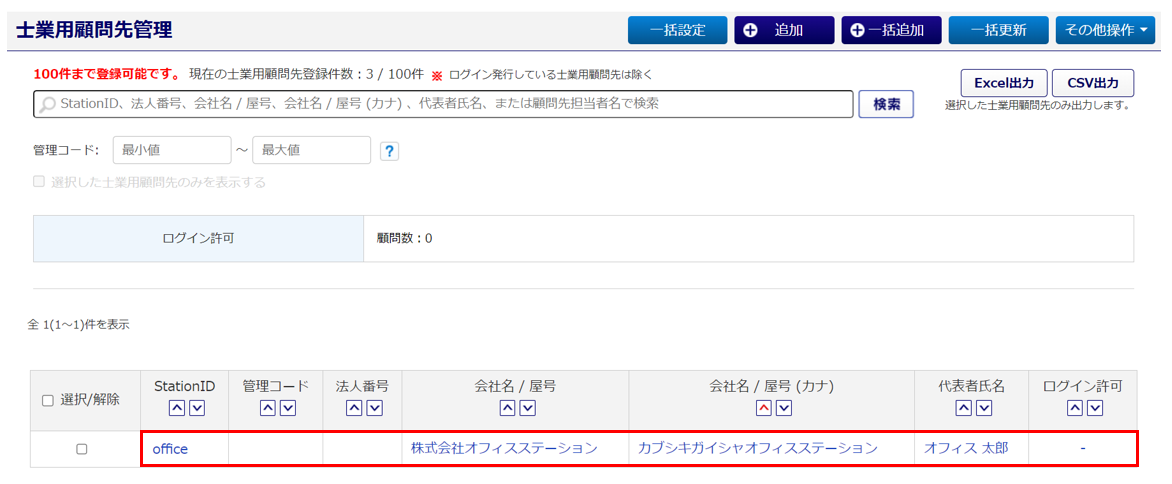Sort ログイン許可 column descending
Image resolution: width=1172 pixels, height=484 pixels.
point(1095,408)
